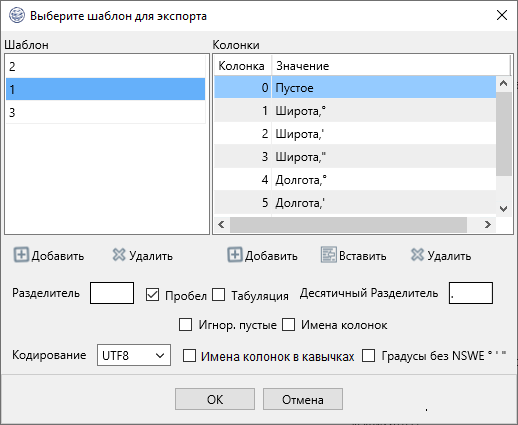Enable the Табуляция checkbox

(218, 295)
